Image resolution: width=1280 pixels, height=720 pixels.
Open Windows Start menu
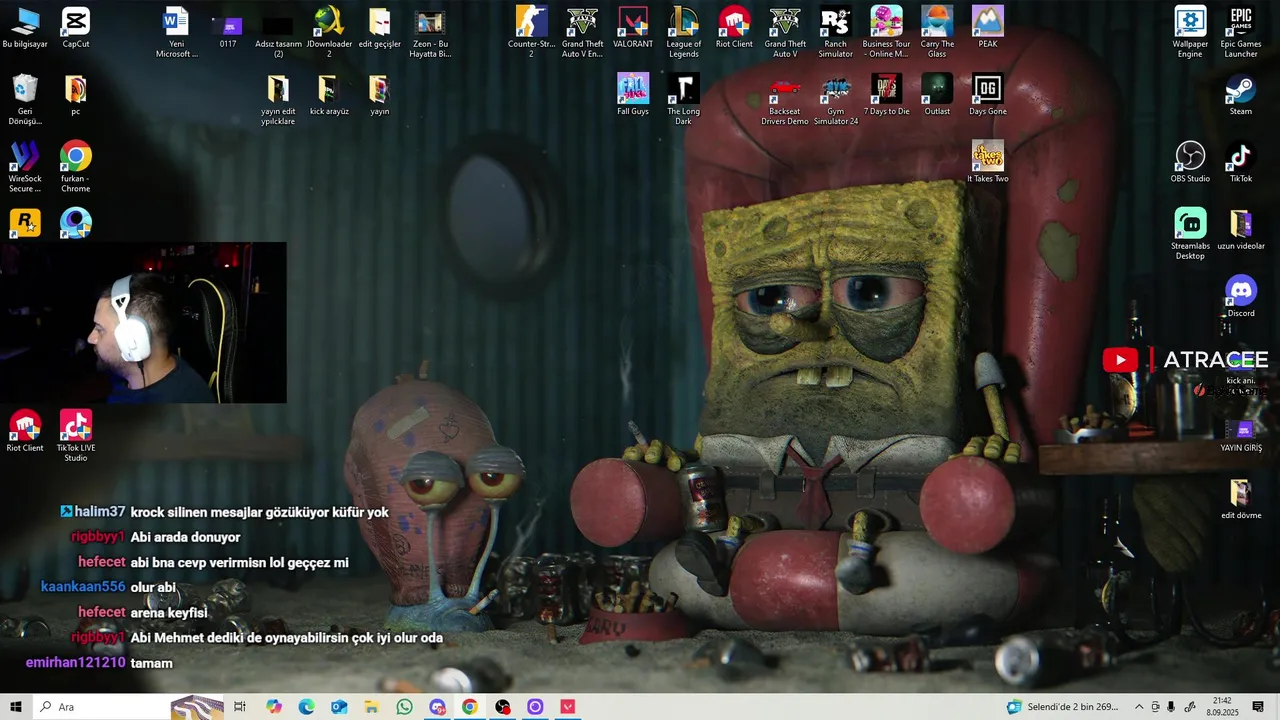[x=16, y=707]
